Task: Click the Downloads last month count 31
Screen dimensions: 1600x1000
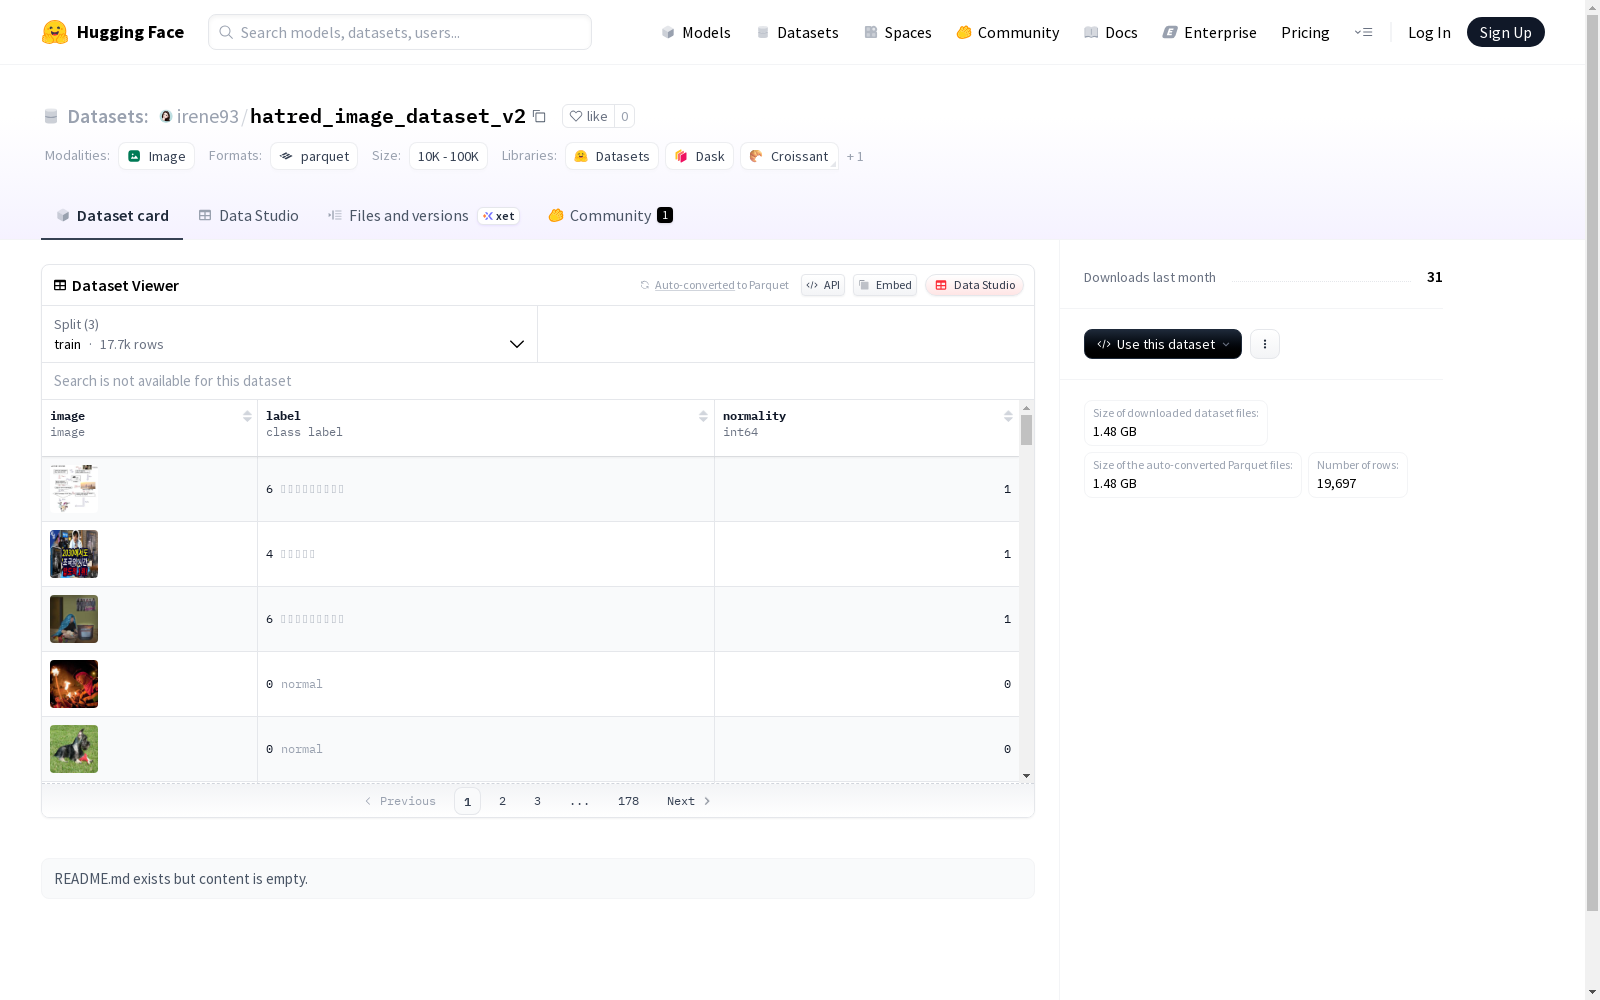Action: coord(1434,277)
